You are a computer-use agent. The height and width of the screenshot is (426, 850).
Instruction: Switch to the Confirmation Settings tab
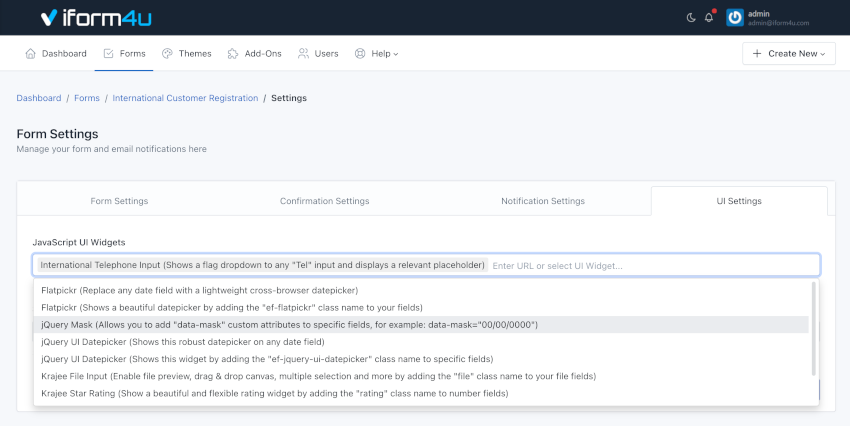coord(324,201)
